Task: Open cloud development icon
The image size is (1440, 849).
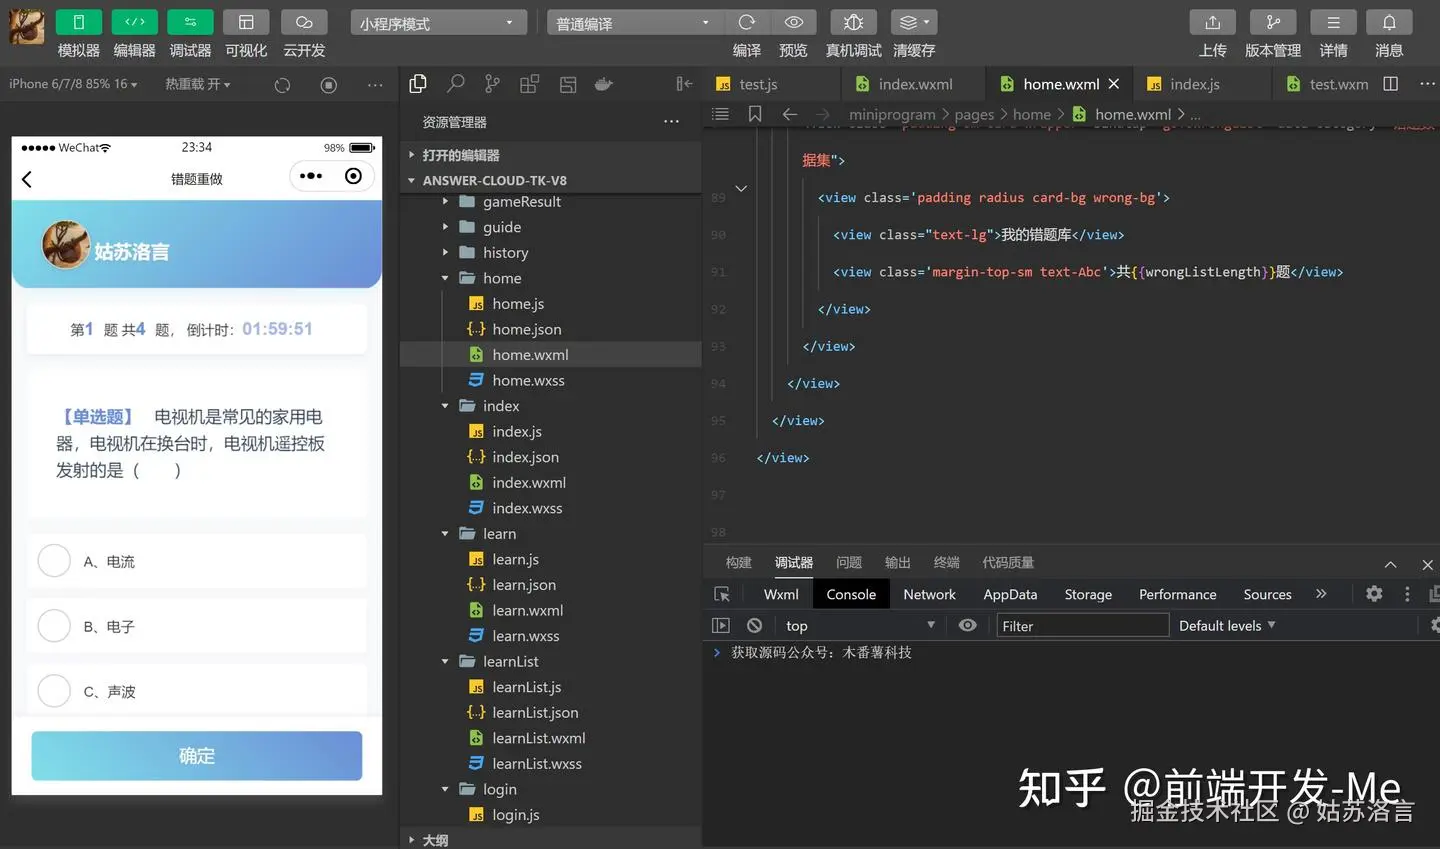Action: 304,22
